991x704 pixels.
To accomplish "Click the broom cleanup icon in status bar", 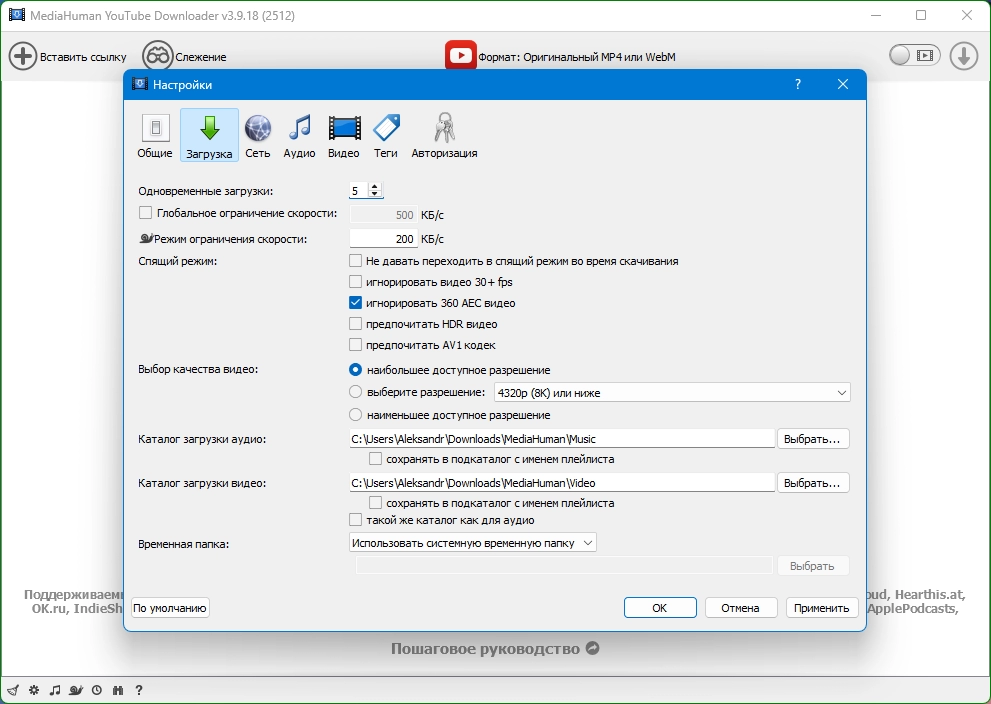I will [x=13, y=690].
